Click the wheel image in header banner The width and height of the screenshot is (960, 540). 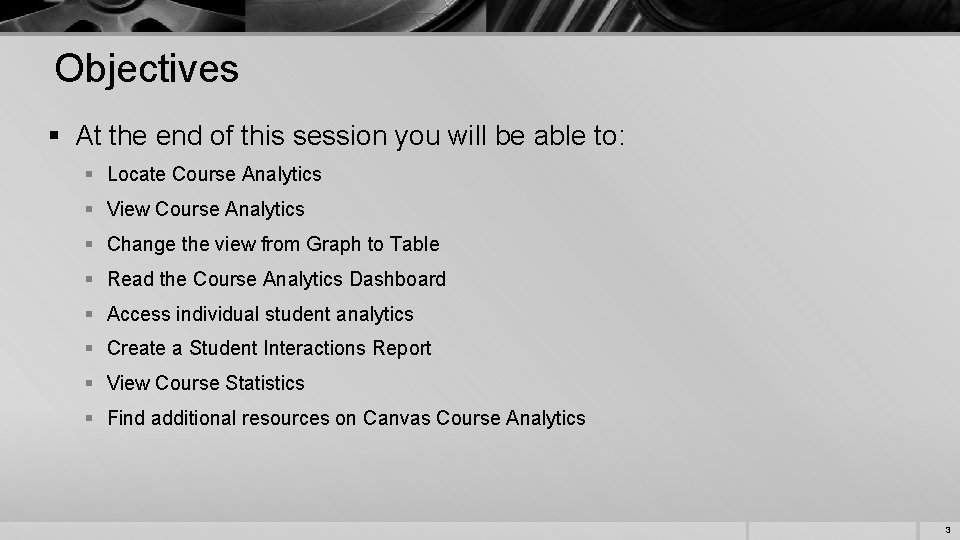point(122,15)
